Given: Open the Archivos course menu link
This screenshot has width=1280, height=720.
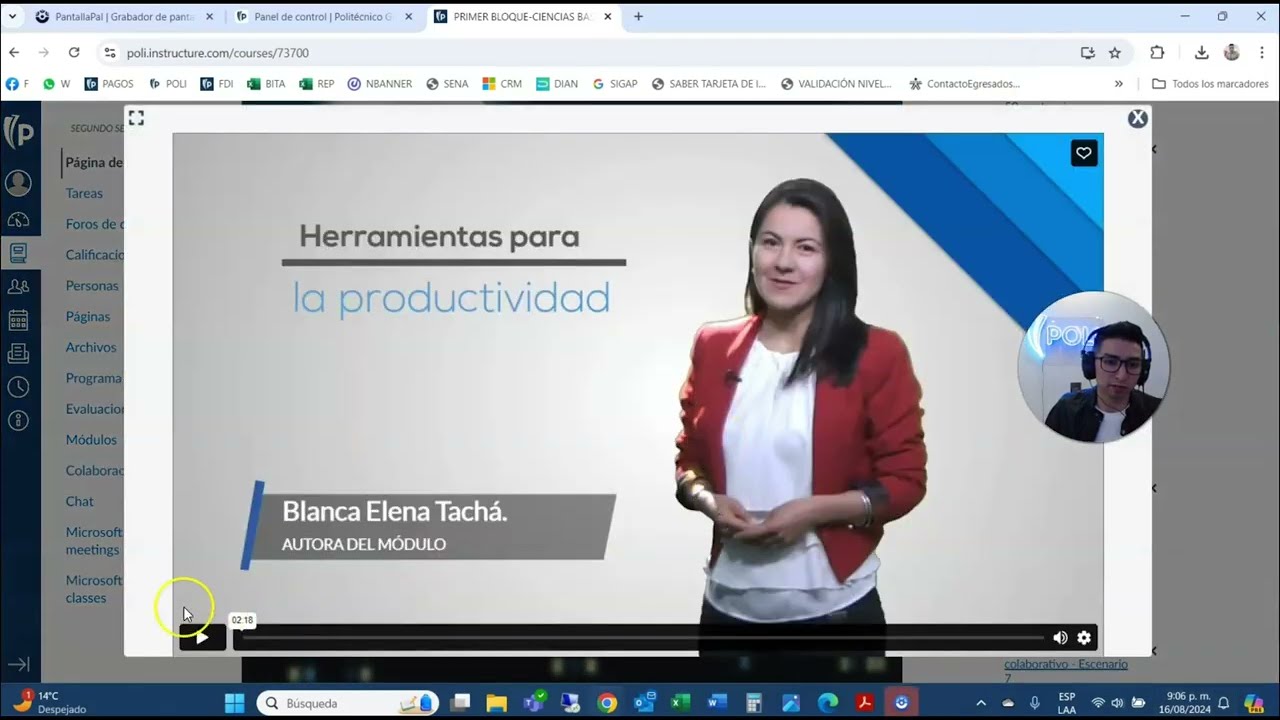Looking at the screenshot, I should pos(91,347).
